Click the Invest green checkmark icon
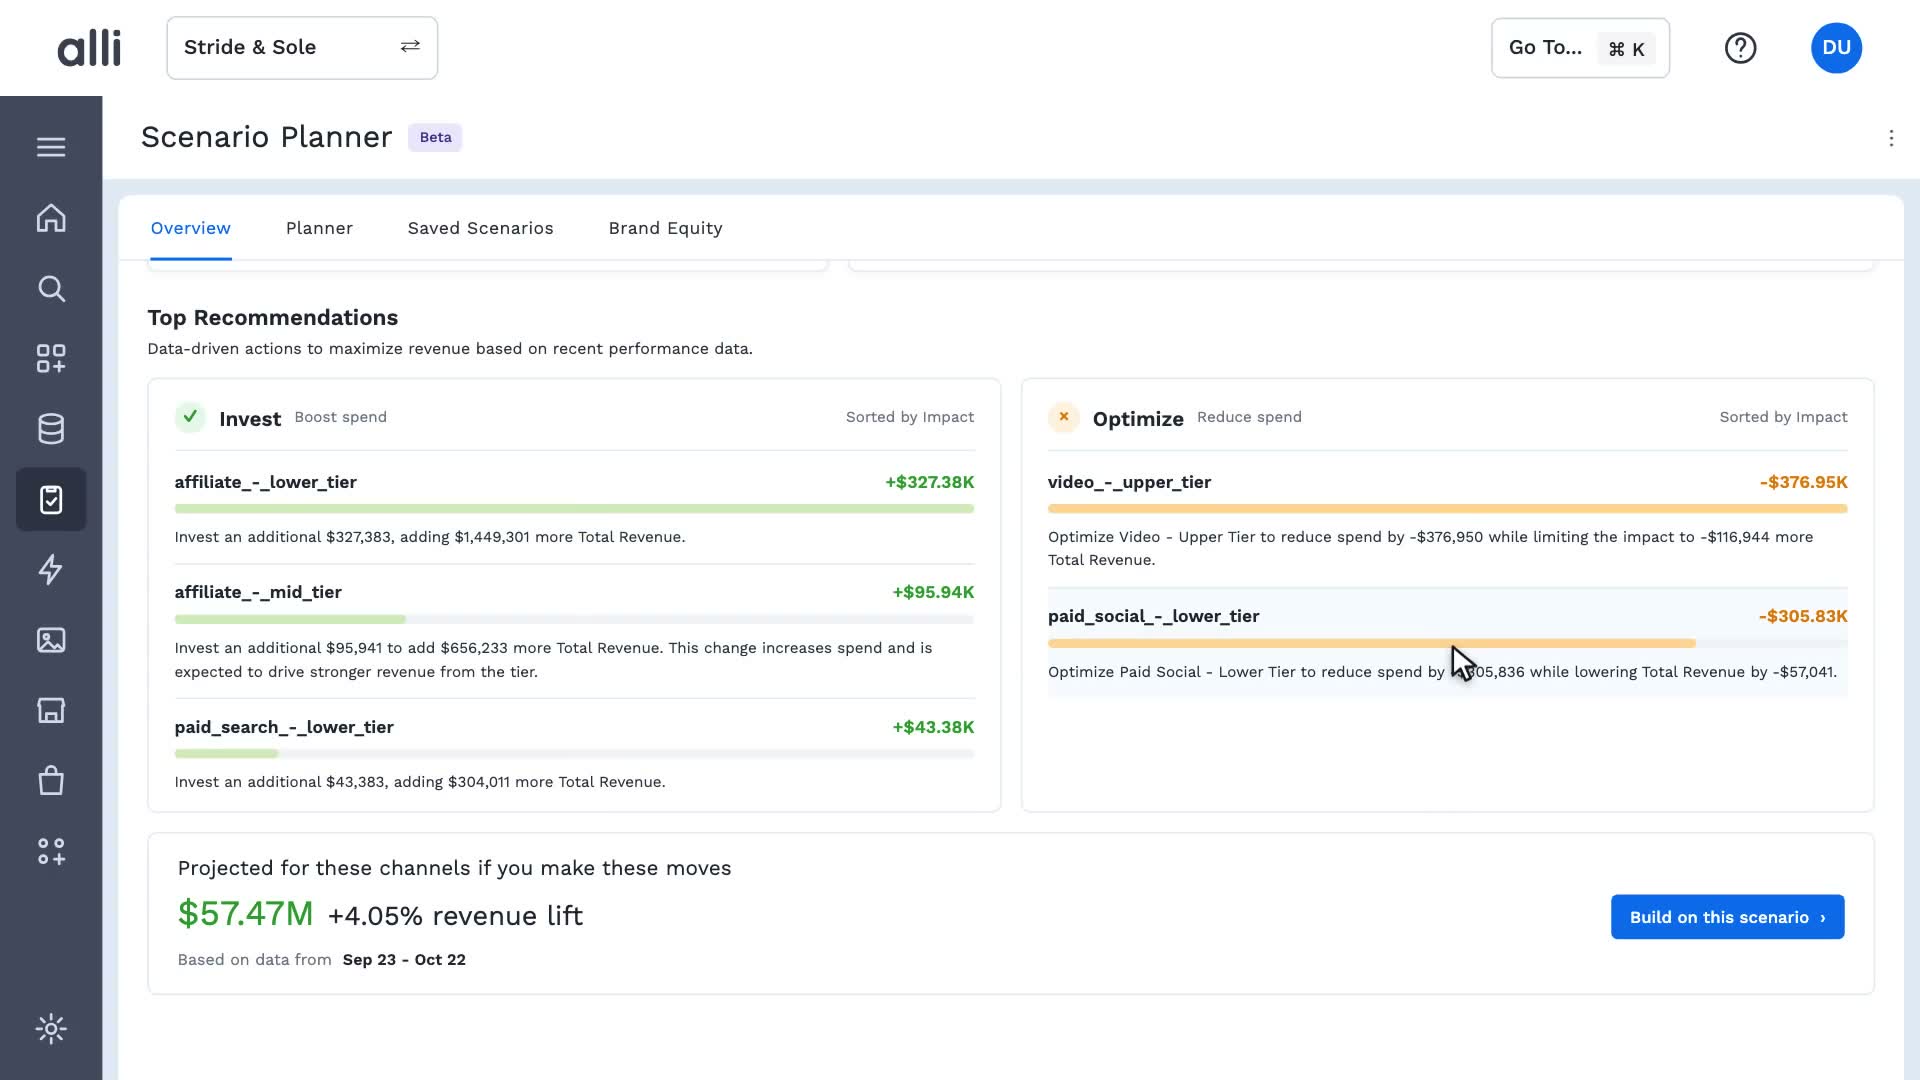 click(x=190, y=417)
